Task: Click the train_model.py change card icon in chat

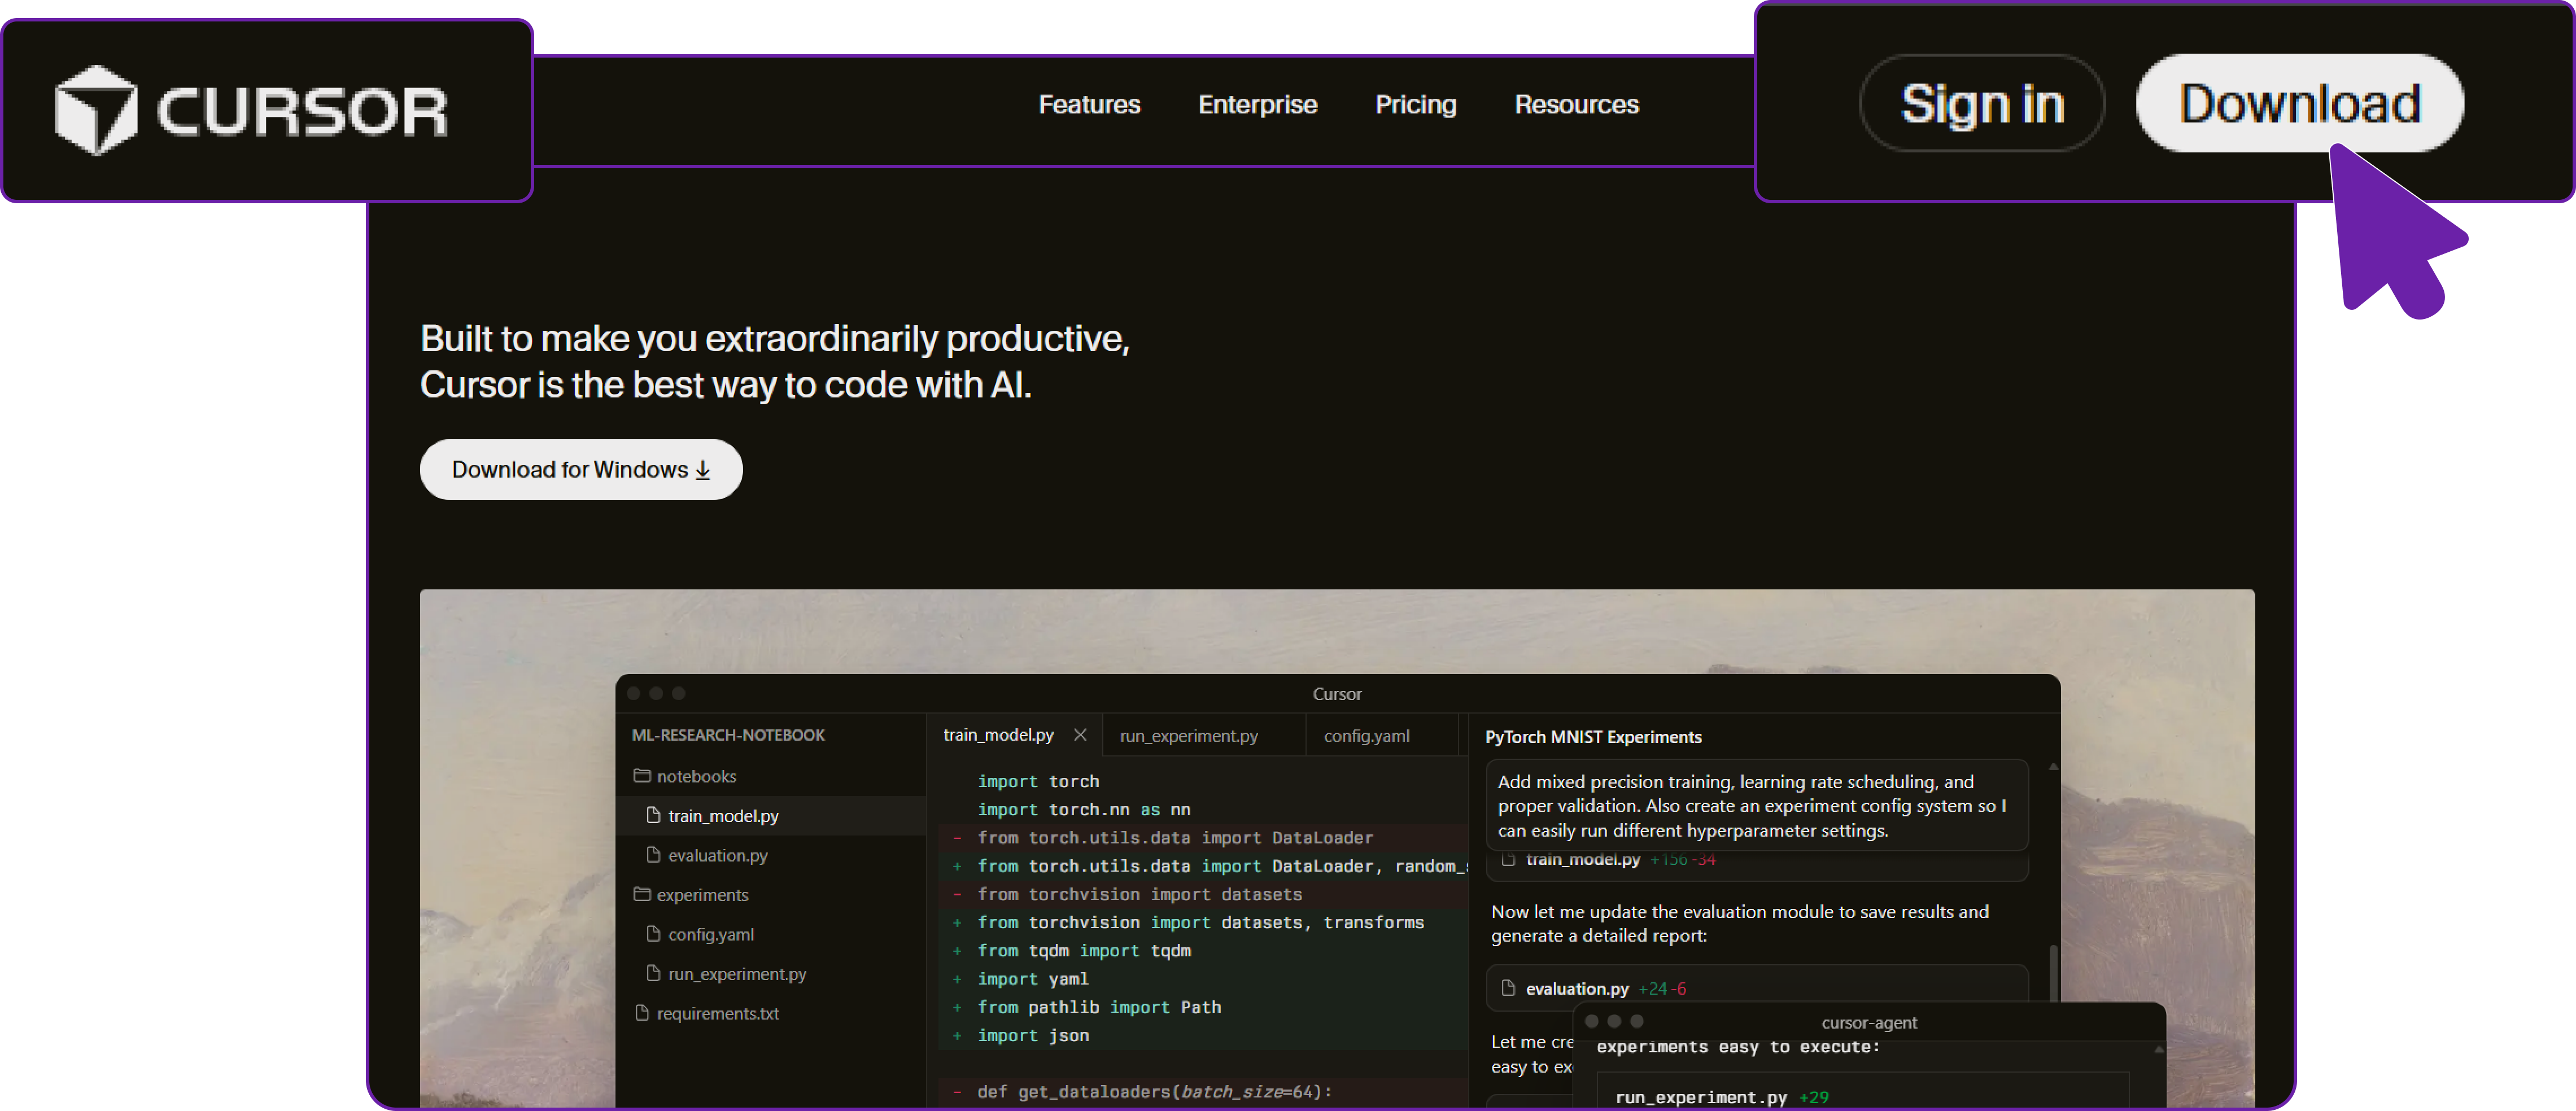Action: pos(1509,859)
